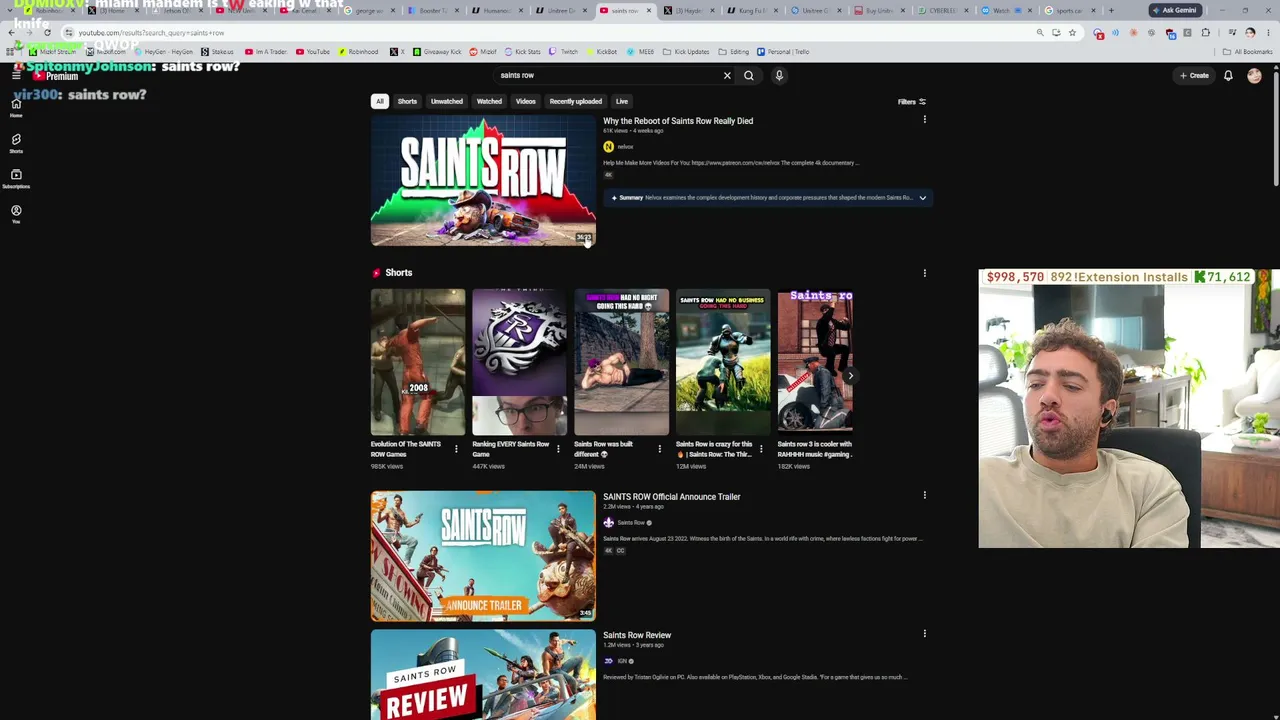Open the Ask Gemini button

(1174, 10)
